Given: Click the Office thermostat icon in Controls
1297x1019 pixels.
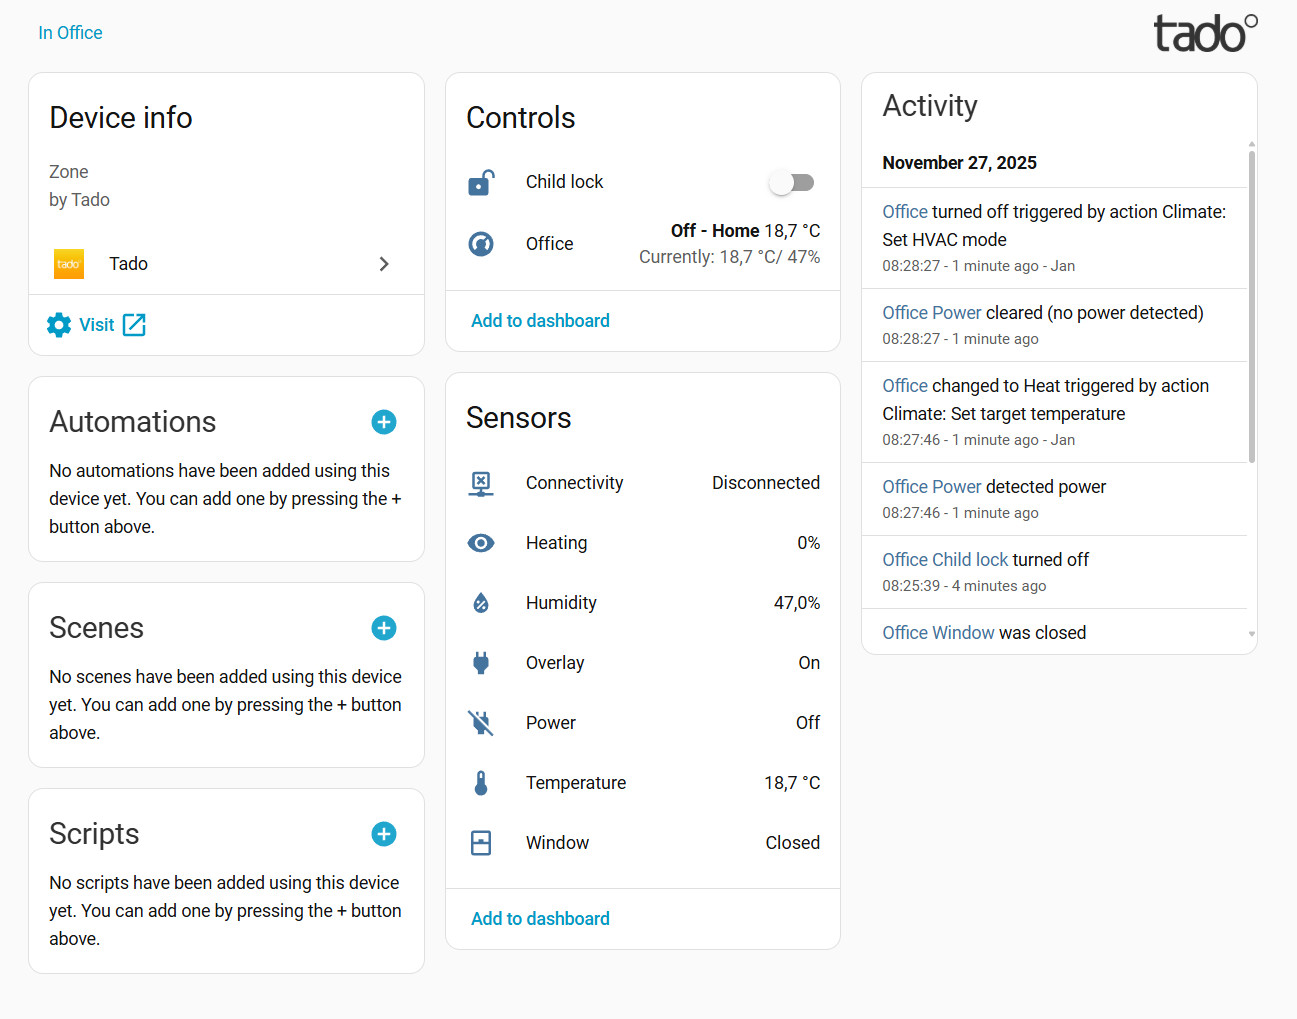Looking at the screenshot, I should coord(481,244).
